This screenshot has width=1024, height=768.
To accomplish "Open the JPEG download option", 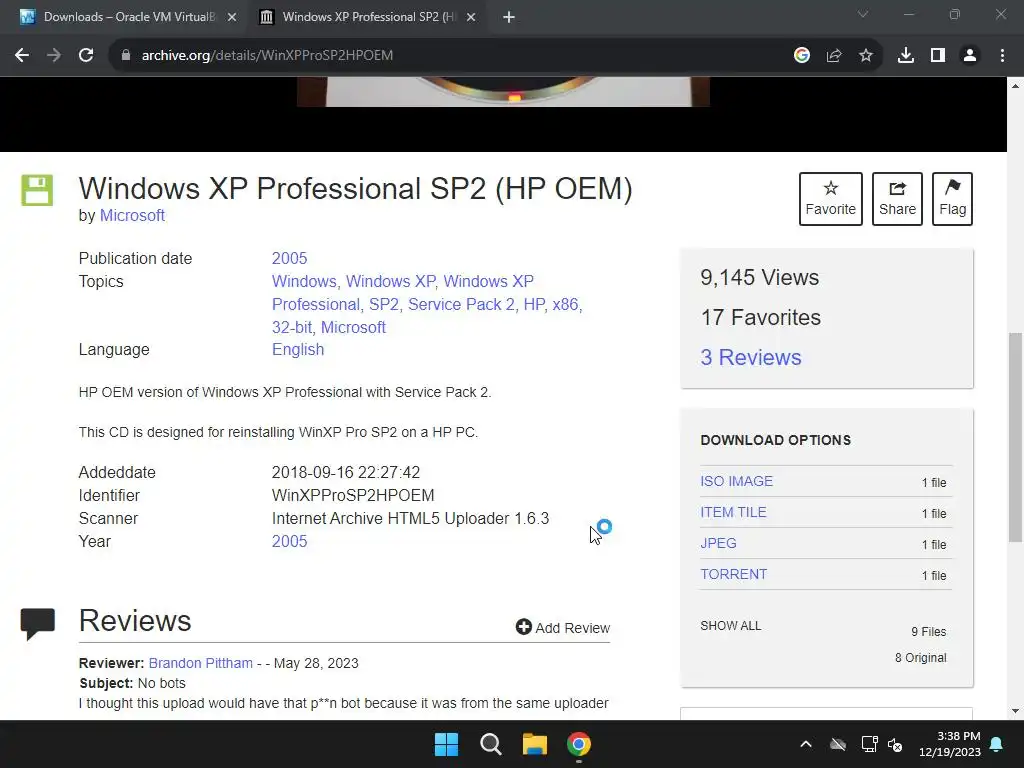I will pos(718,543).
